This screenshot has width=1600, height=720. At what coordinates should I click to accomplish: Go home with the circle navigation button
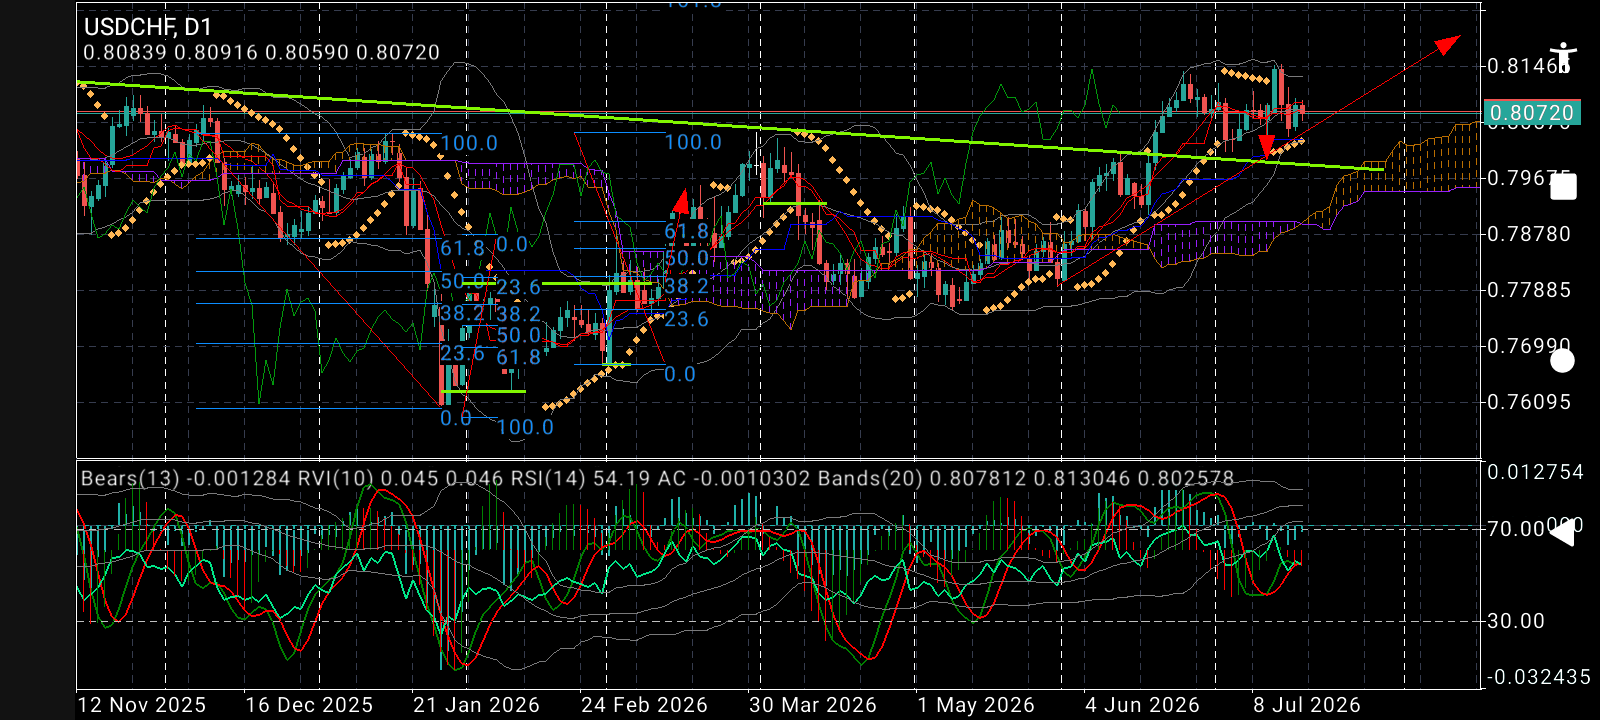point(1562,361)
